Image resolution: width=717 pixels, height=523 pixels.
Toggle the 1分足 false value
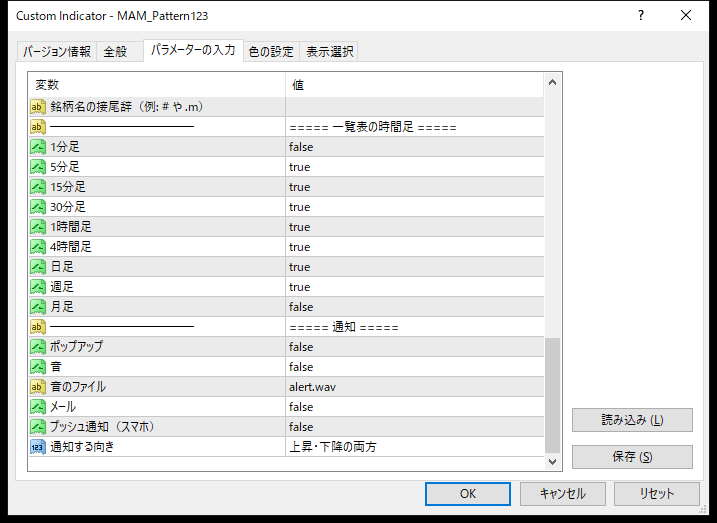tap(415, 147)
